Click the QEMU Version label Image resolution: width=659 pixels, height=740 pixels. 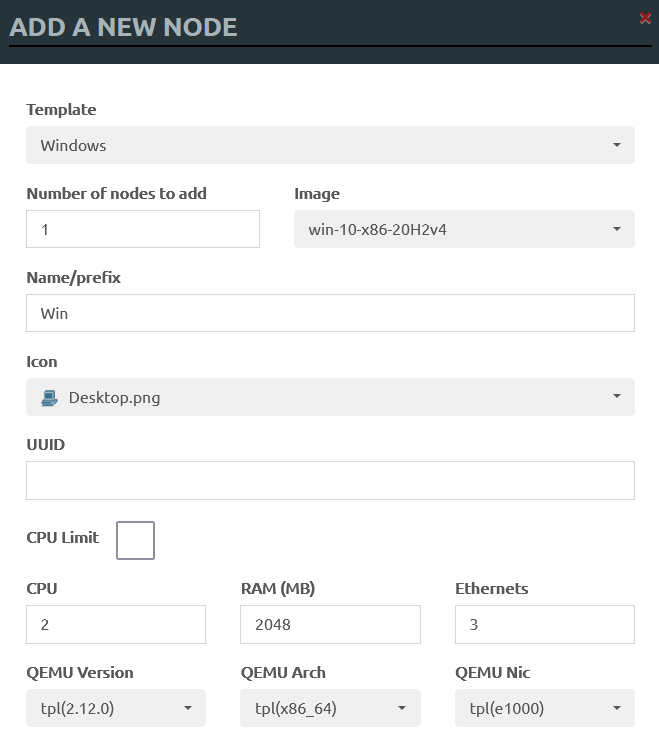tap(80, 673)
